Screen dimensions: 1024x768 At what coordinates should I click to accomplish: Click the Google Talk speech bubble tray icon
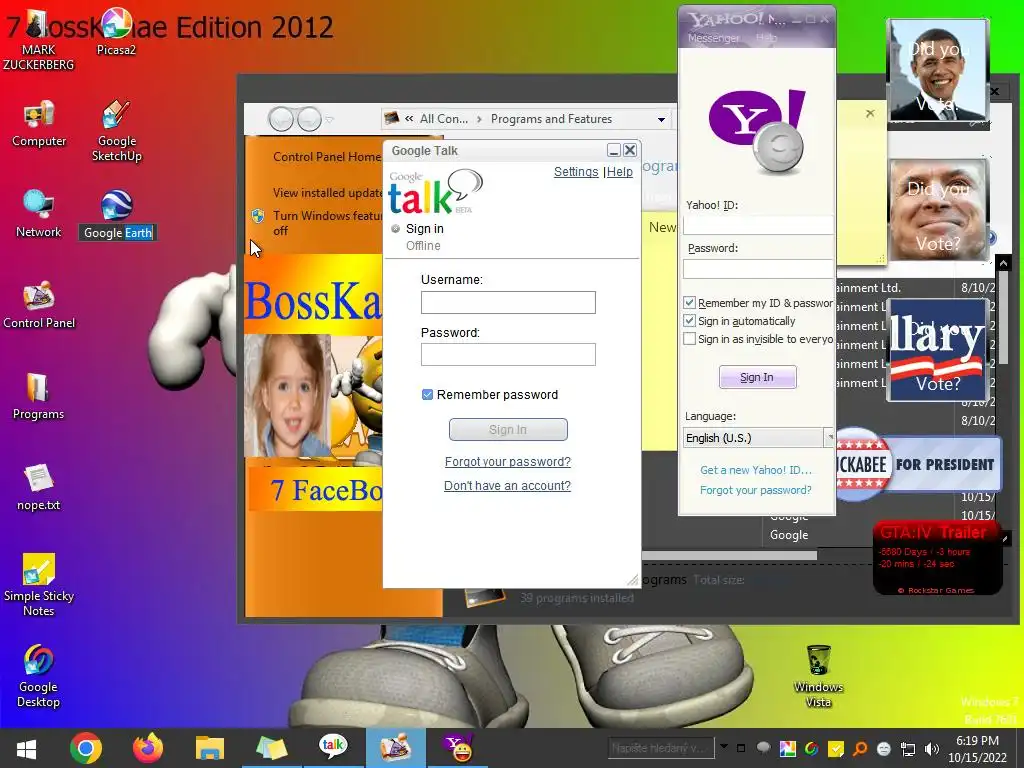[763, 748]
